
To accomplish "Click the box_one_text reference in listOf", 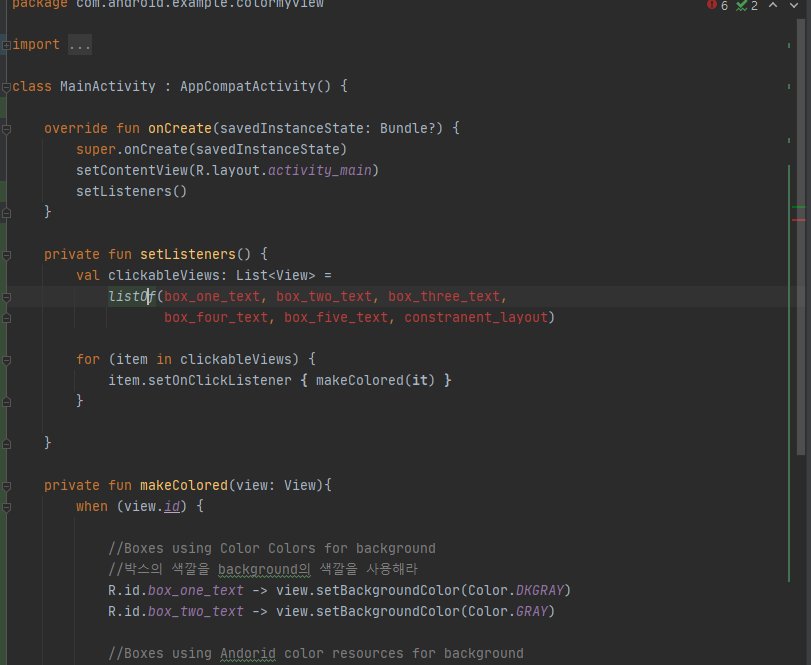I will pyautogui.click(x=212, y=296).
